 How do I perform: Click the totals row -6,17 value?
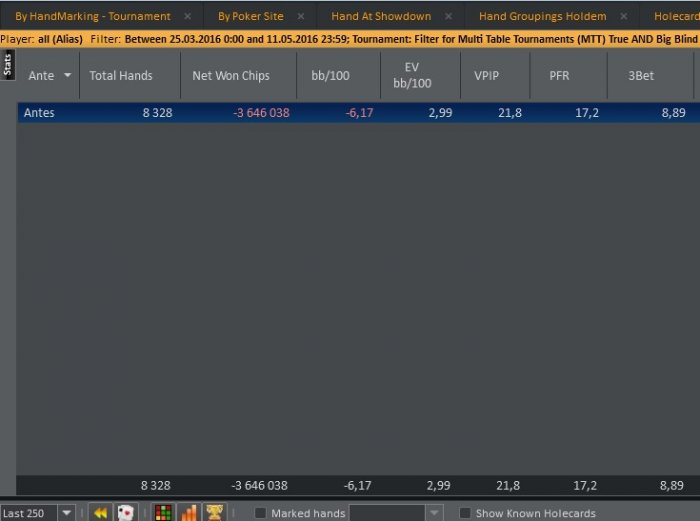pyautogui.click(x=357, y=485)
